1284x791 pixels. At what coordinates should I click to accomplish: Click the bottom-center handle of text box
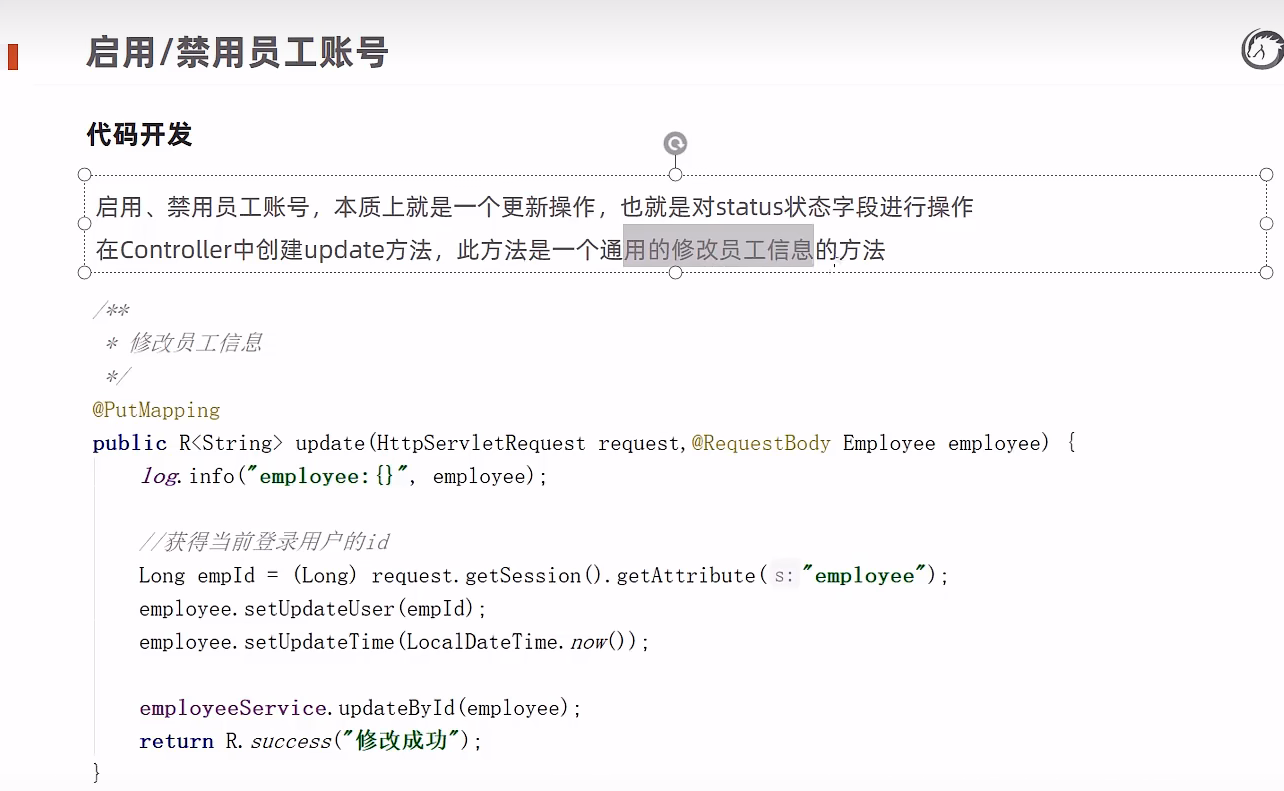(x=675, y=272)
